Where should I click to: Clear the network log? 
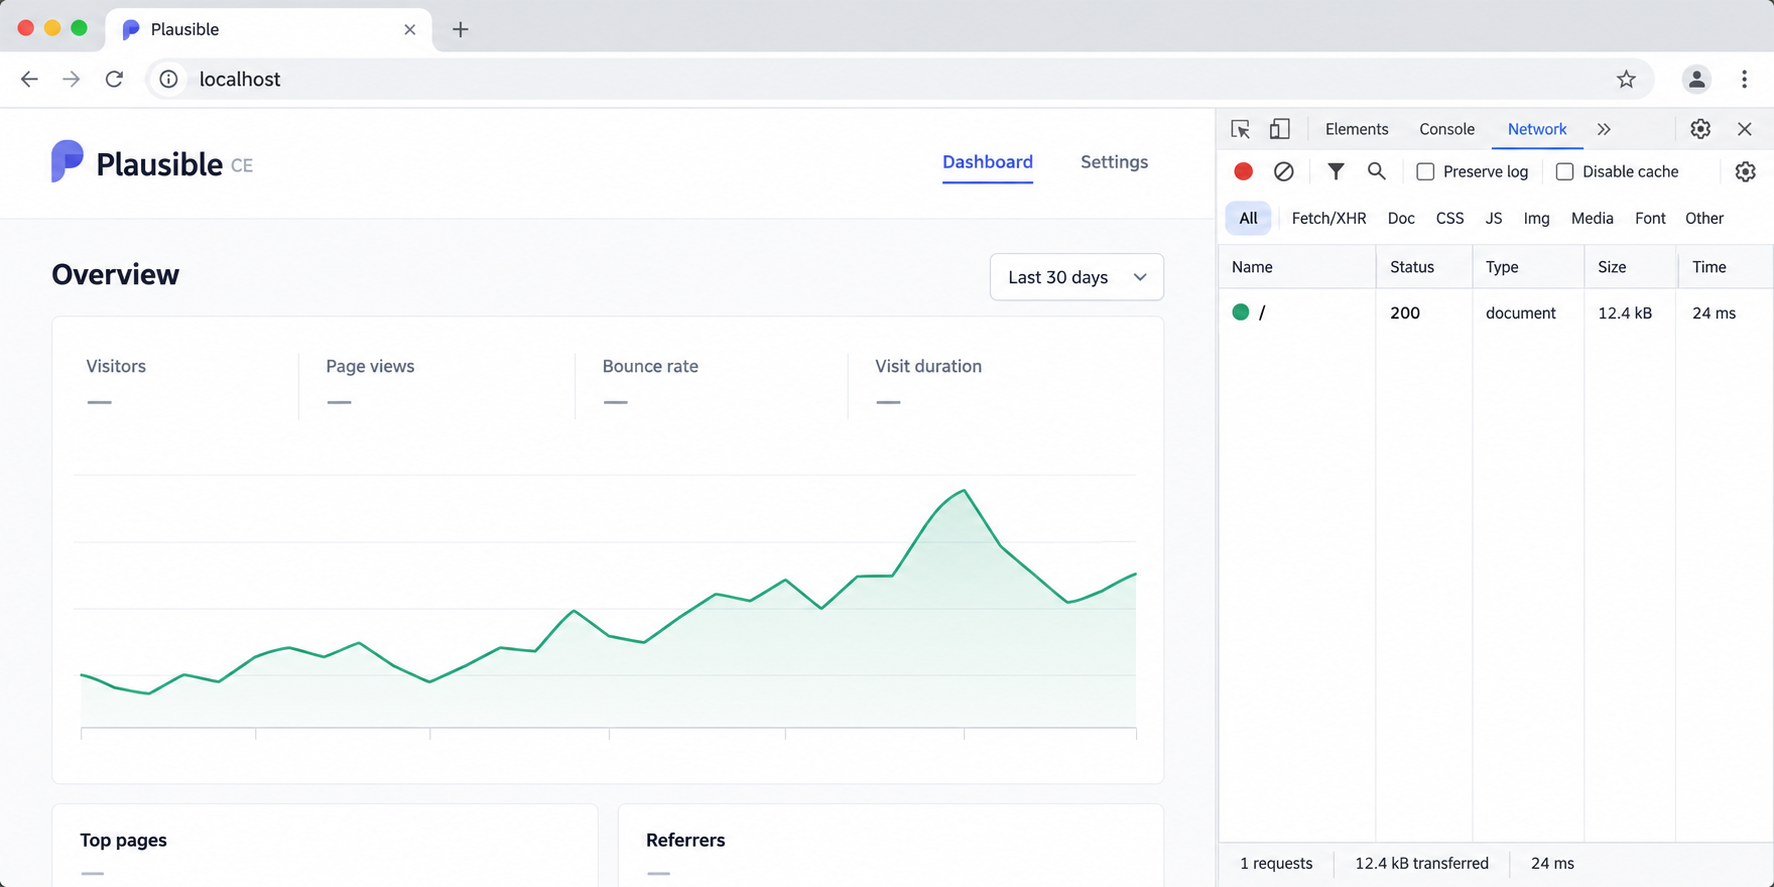(1284, 171)
